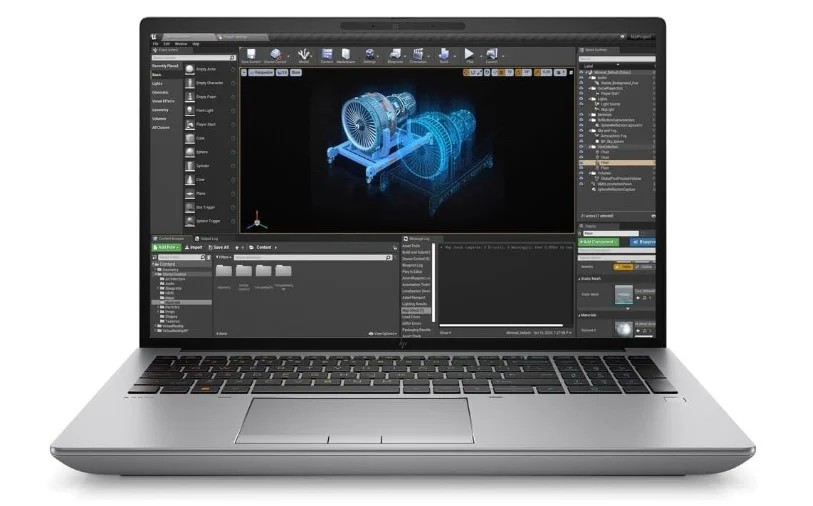This screenshot has height=506, width=813.
Task: Click the blue Blueprint button in Details
Action: click(643, 242)
